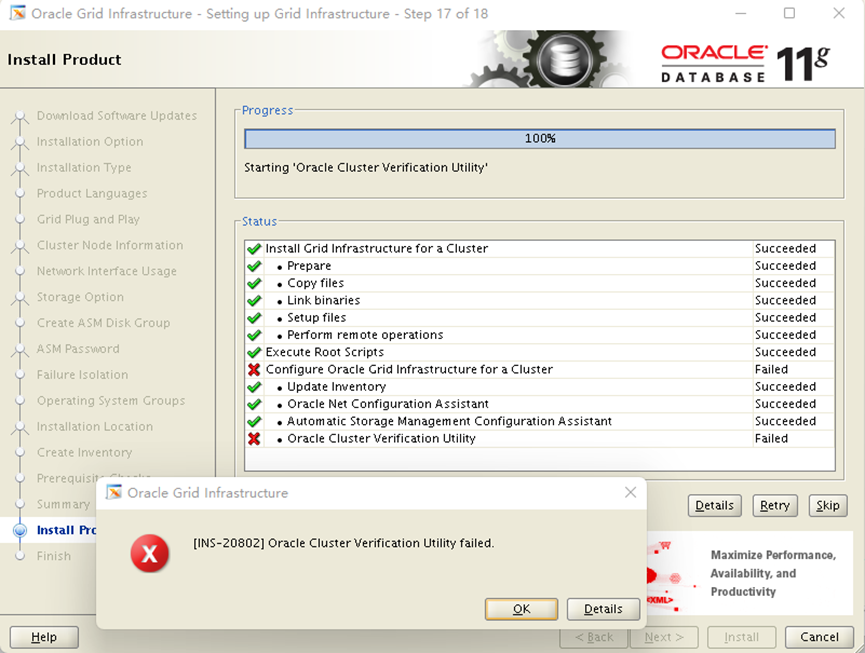
Task: Select 'Configure Oracle Grid Infrastructure for a Cluster' text
Action: [409, 370]
